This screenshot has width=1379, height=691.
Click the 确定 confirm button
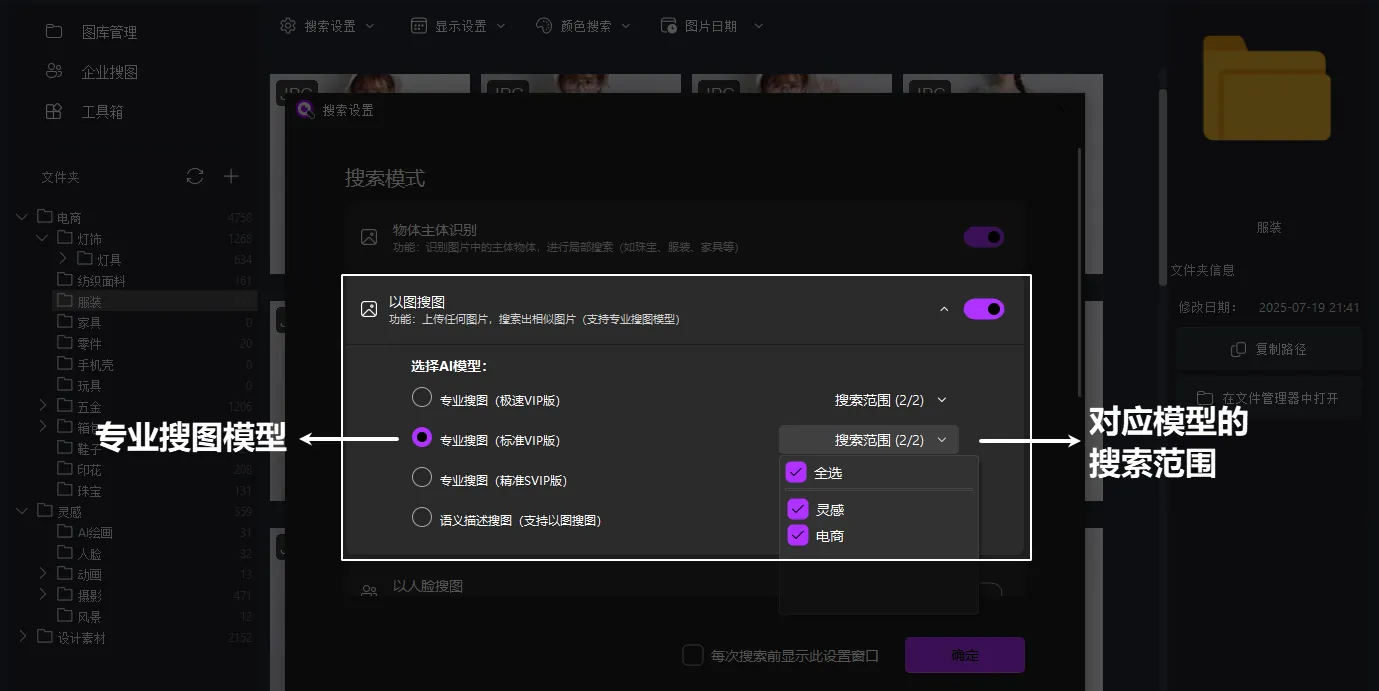963,655
